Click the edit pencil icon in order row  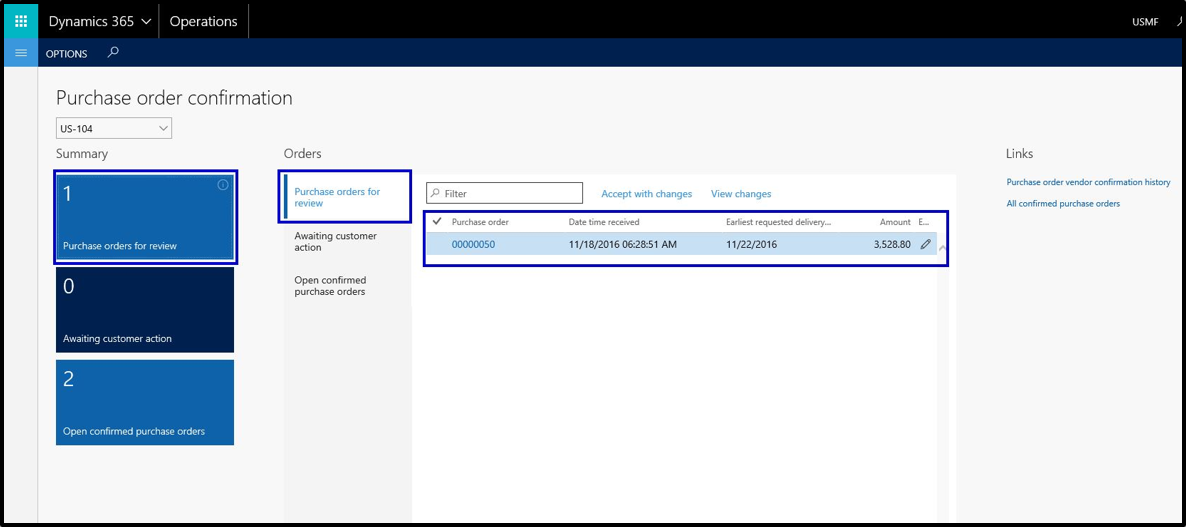[925, 244]
